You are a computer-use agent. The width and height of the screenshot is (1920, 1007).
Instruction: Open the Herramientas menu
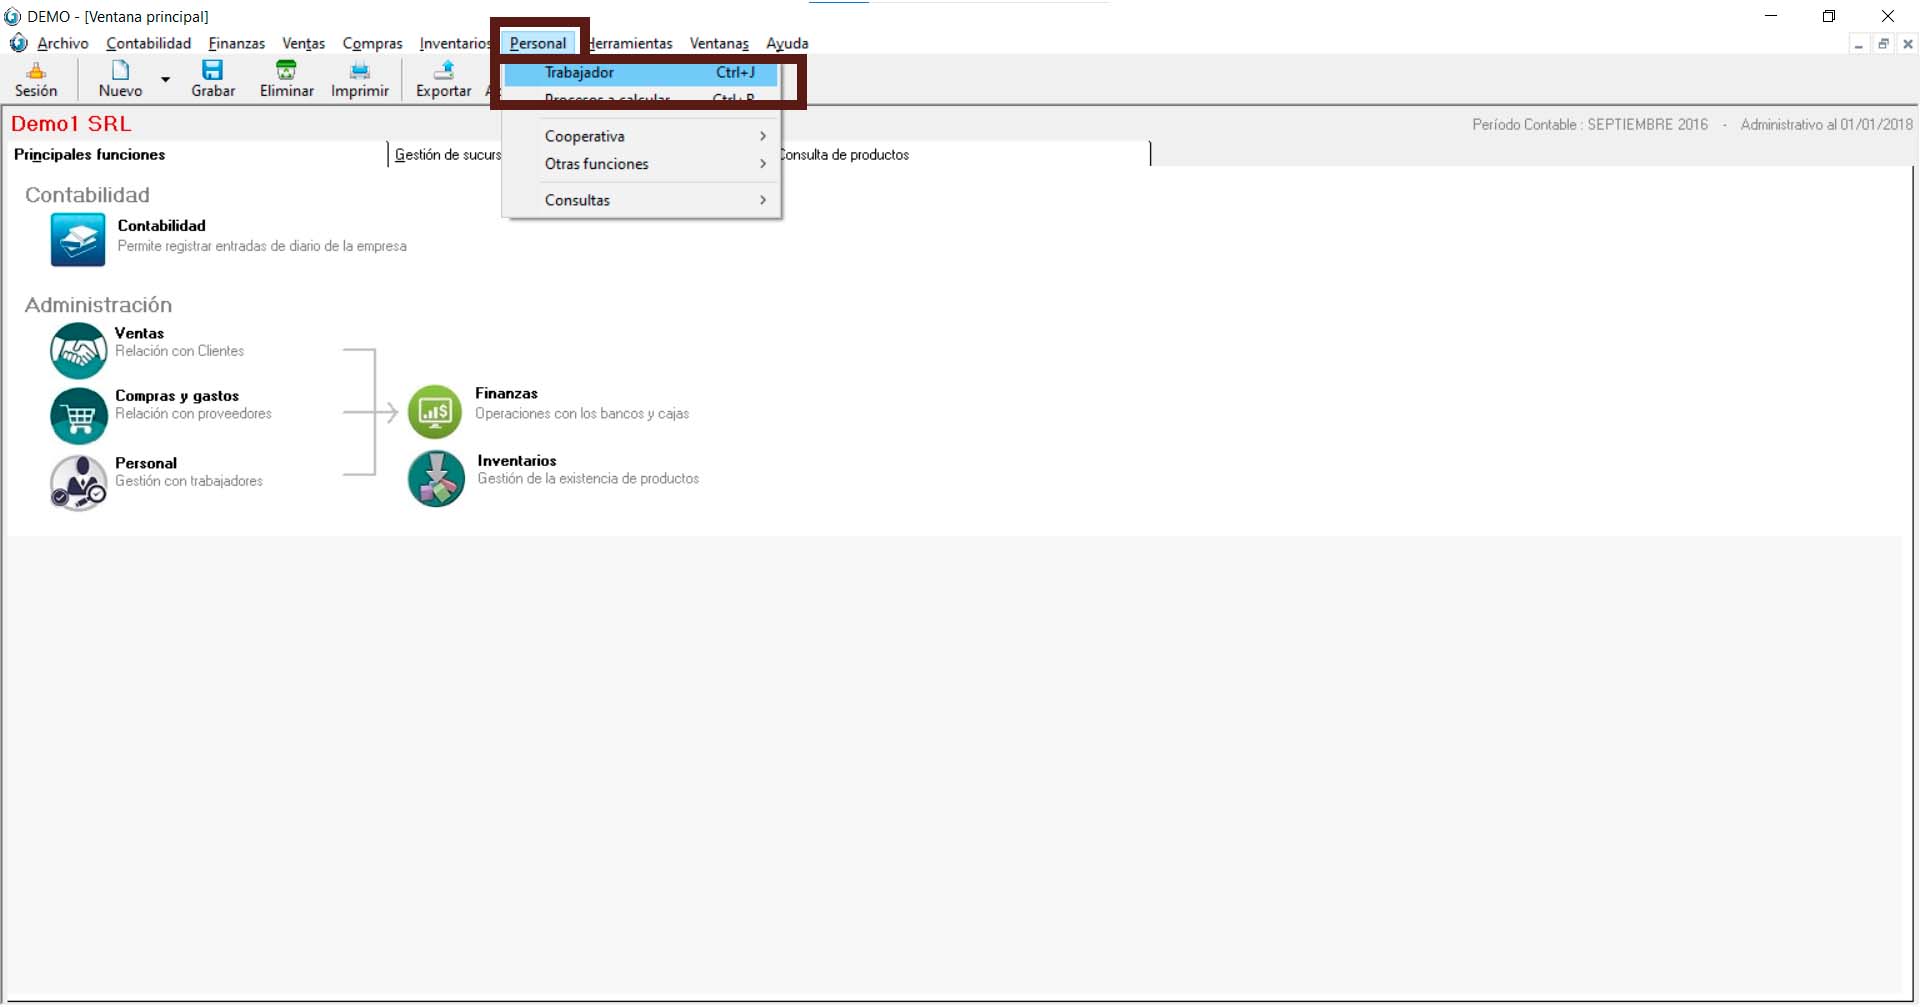click(631, 43)
